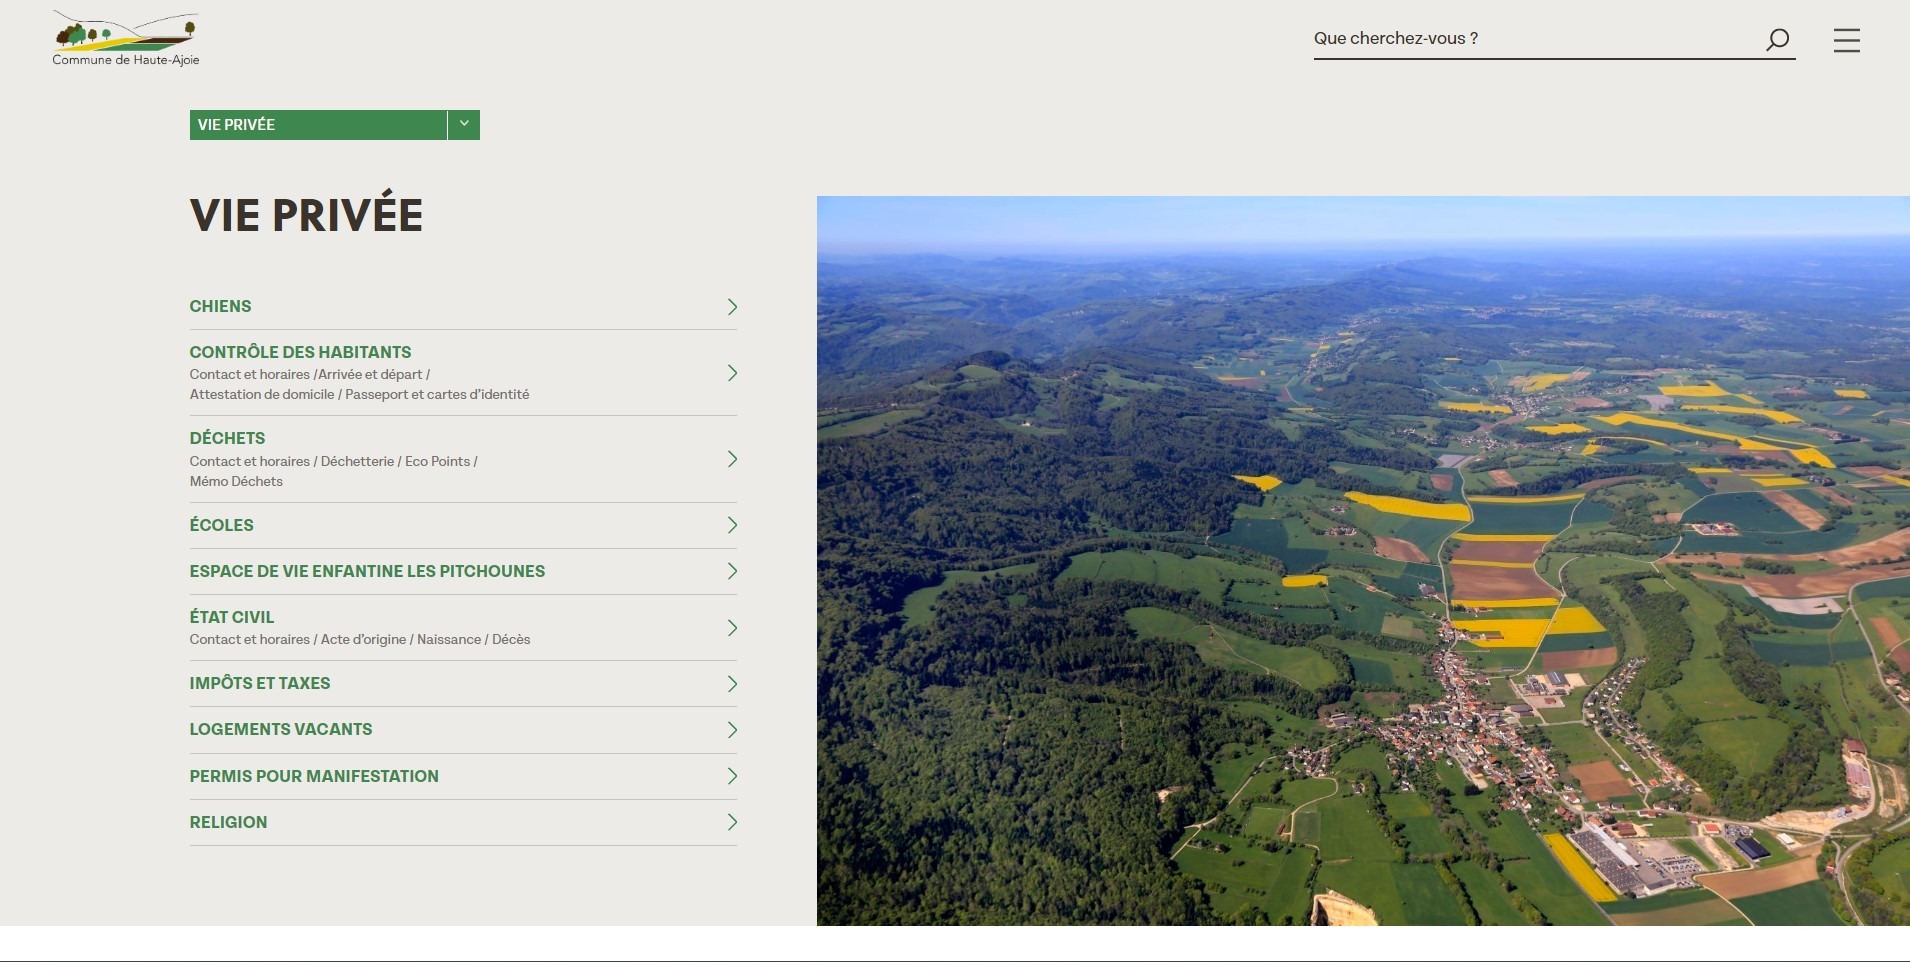Click the arrow icon beside Déchets

point(732,459)
